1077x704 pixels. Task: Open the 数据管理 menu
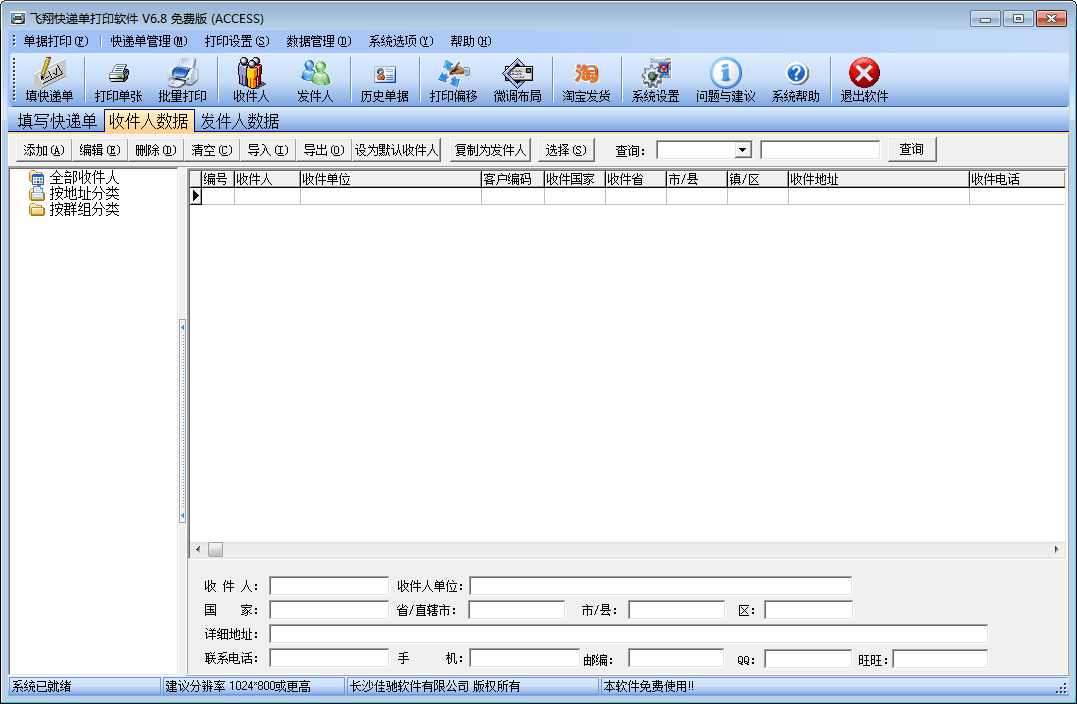point(318,41)
